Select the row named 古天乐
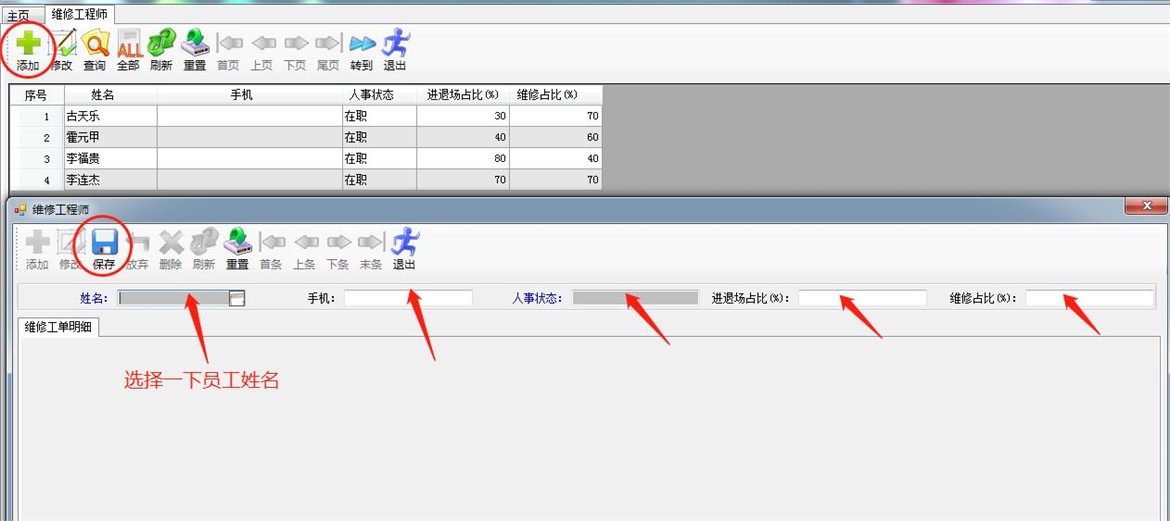The image size is (1170, 521). point(306,116)
